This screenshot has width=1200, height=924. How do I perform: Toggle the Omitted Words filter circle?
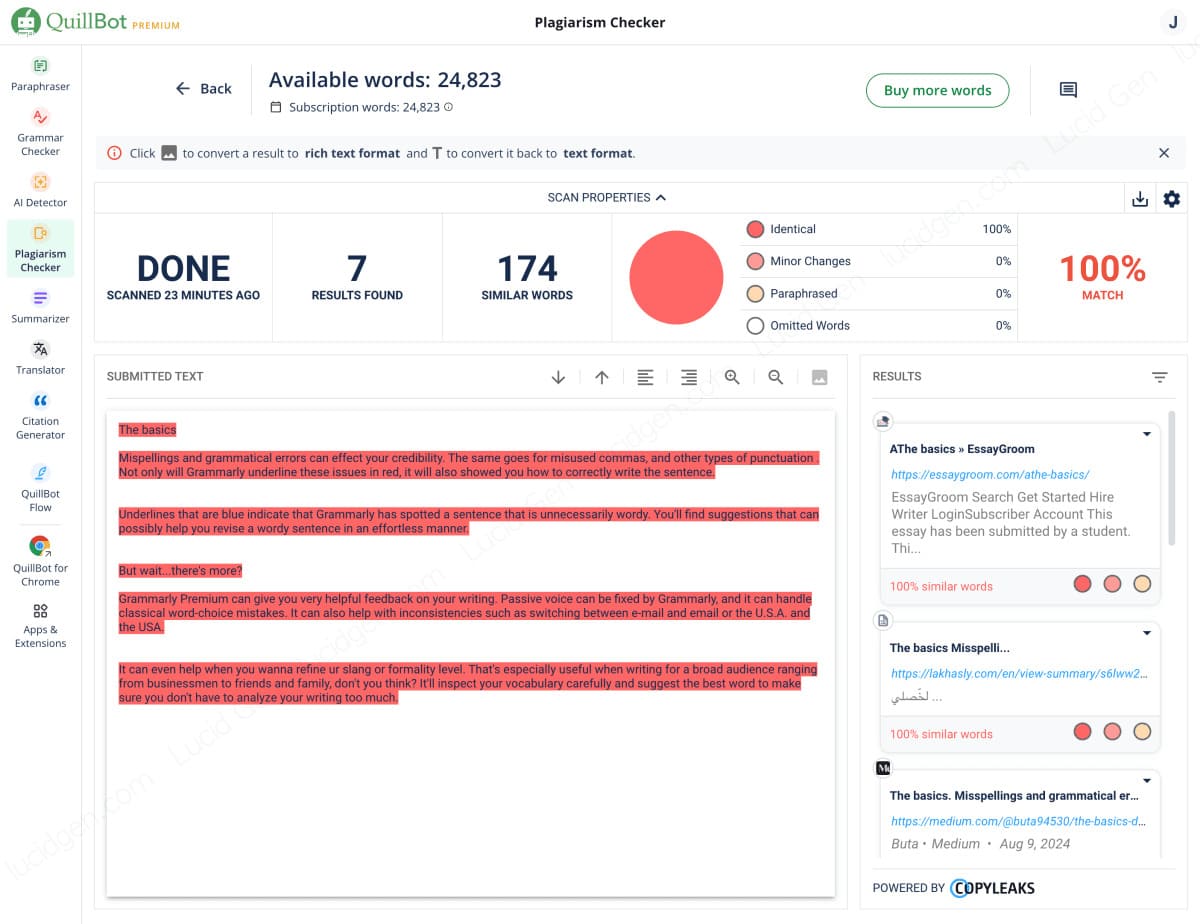pyautogui.click(x=755, y=325)
